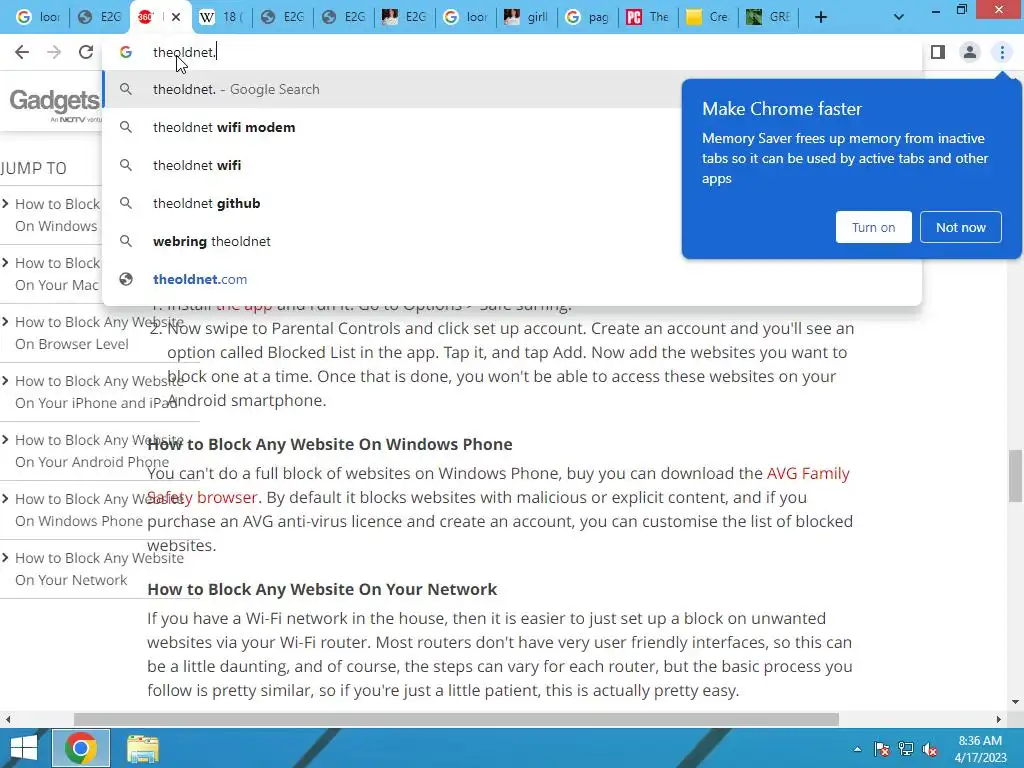Screen dimensions: 1024x768
Task: Expand the tab search chevron
Action: point(899,17)
